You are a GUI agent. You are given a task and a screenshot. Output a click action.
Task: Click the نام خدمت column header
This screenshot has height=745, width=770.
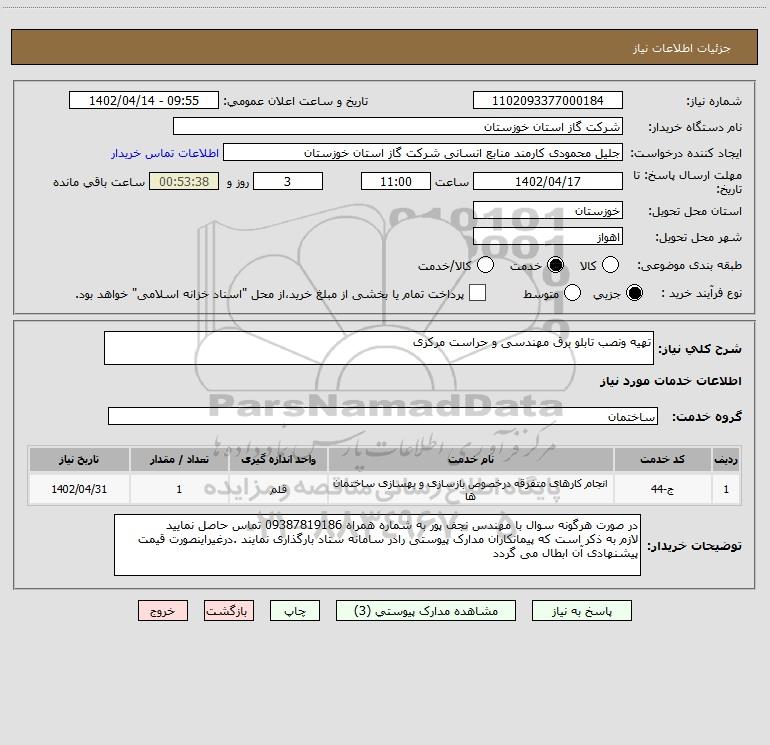(x=470, y=460)
